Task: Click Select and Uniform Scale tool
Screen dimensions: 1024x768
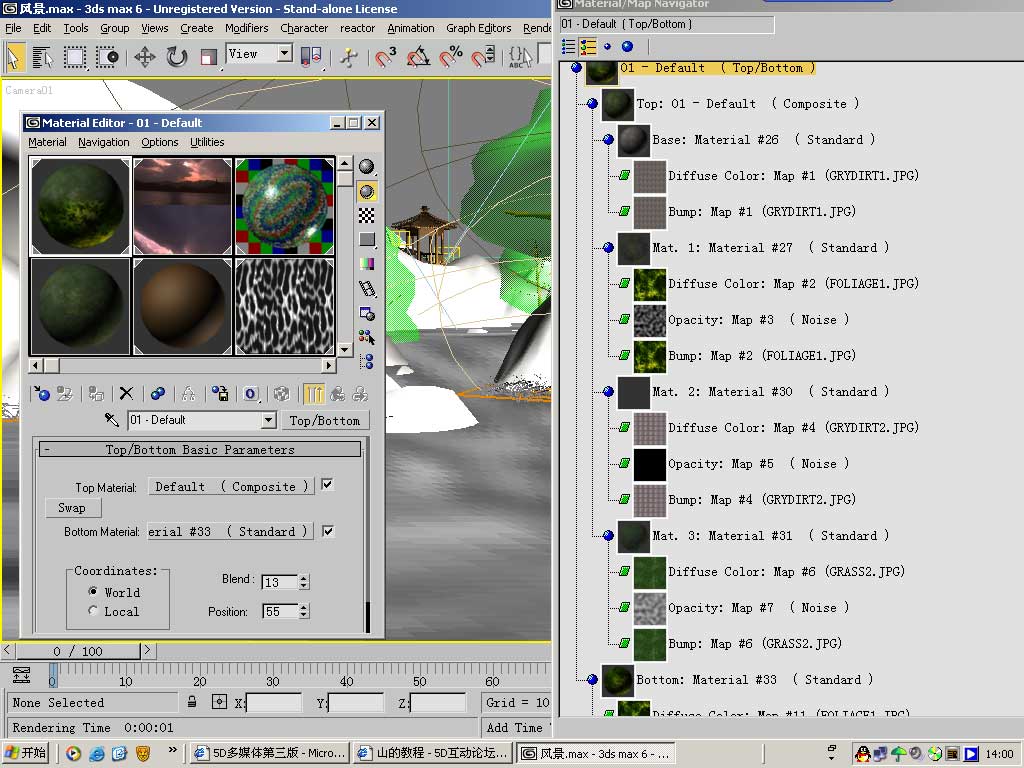Action: click(x=208, y=57)
